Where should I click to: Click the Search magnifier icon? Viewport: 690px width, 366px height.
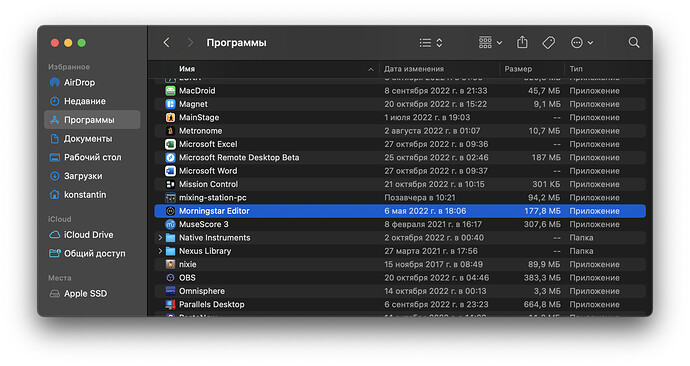tap(634, 43)
